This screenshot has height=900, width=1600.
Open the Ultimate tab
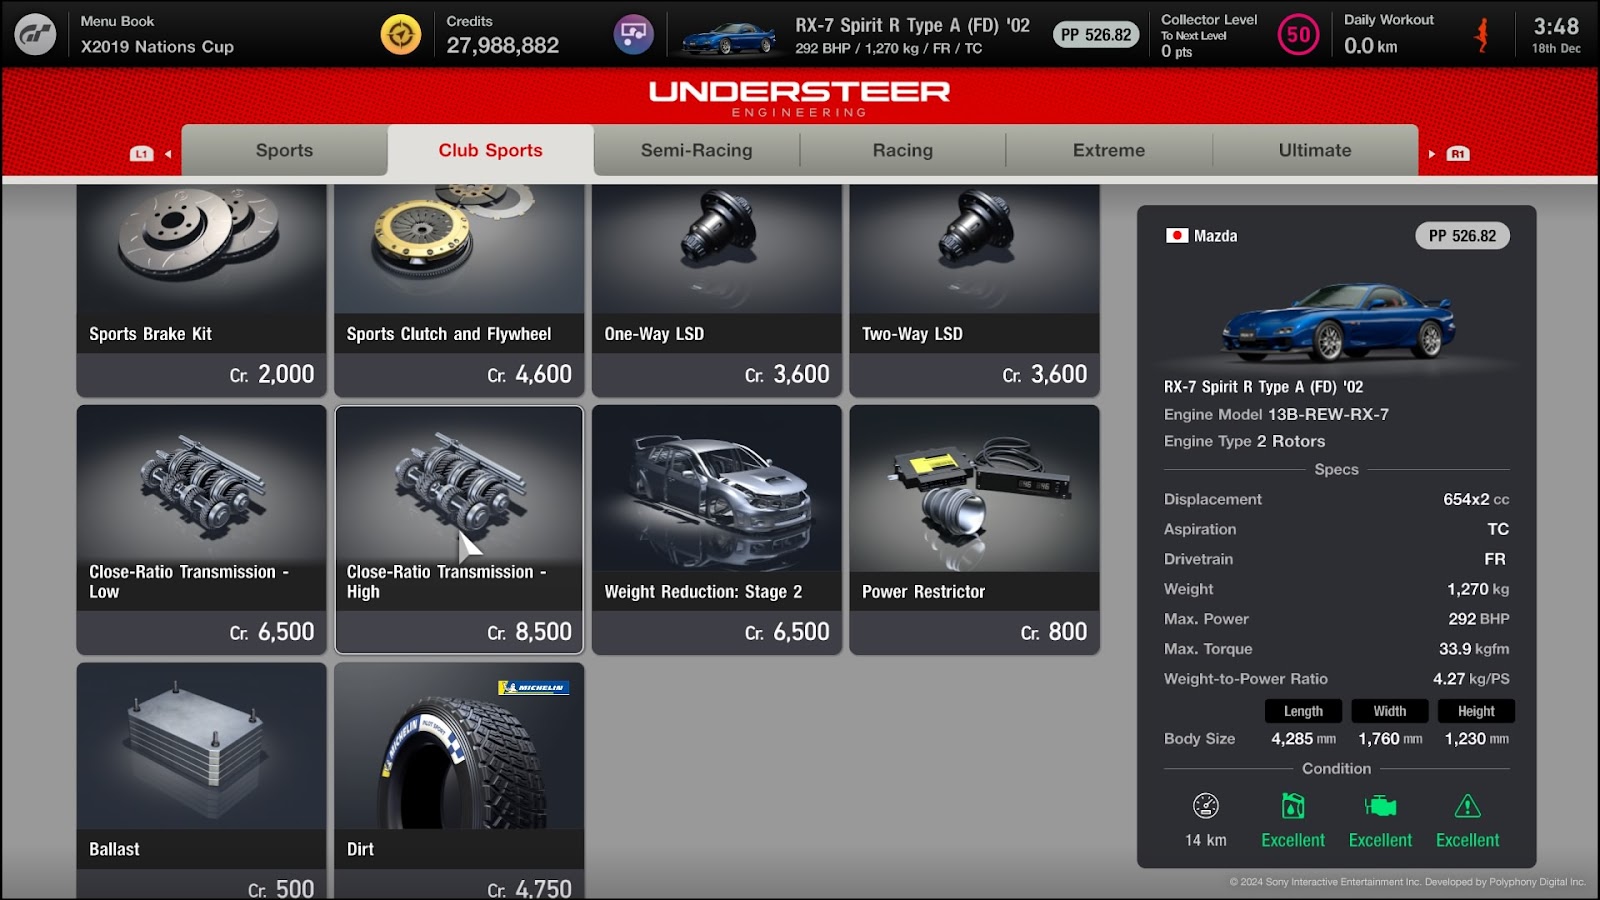1315,150
